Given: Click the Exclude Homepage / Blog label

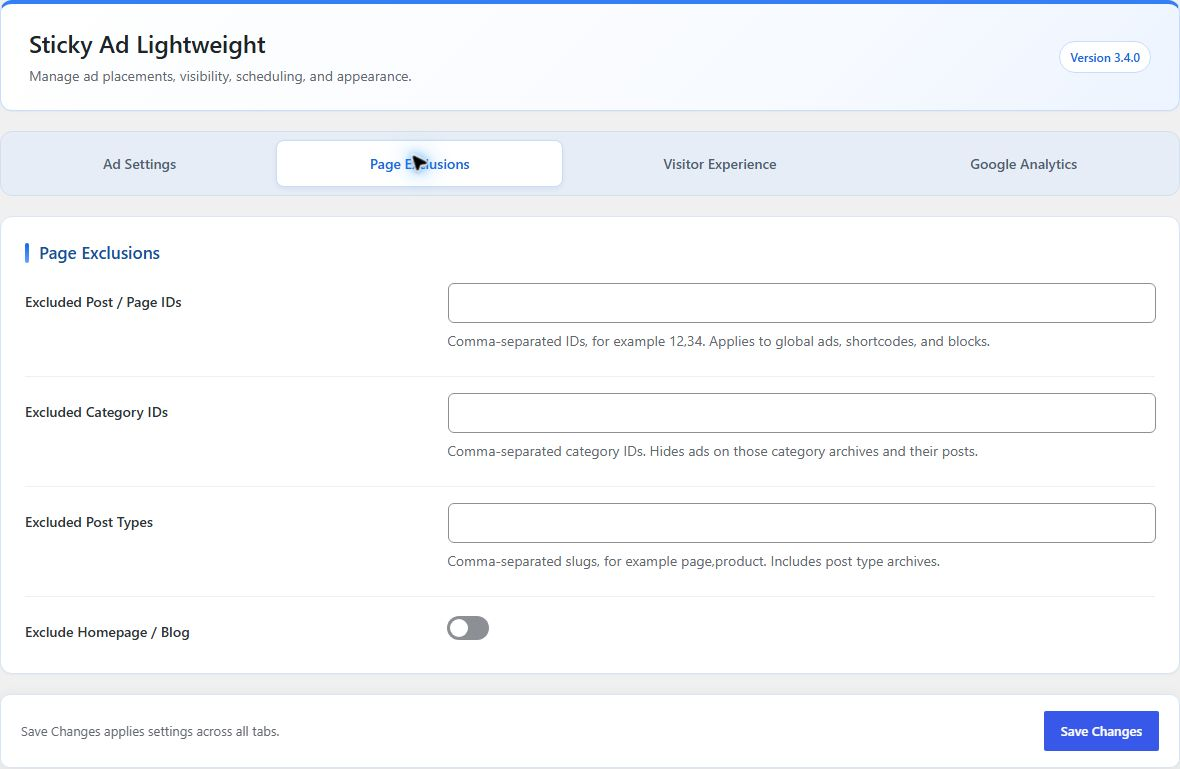Looking at the screenshot, I should [107, 632].
